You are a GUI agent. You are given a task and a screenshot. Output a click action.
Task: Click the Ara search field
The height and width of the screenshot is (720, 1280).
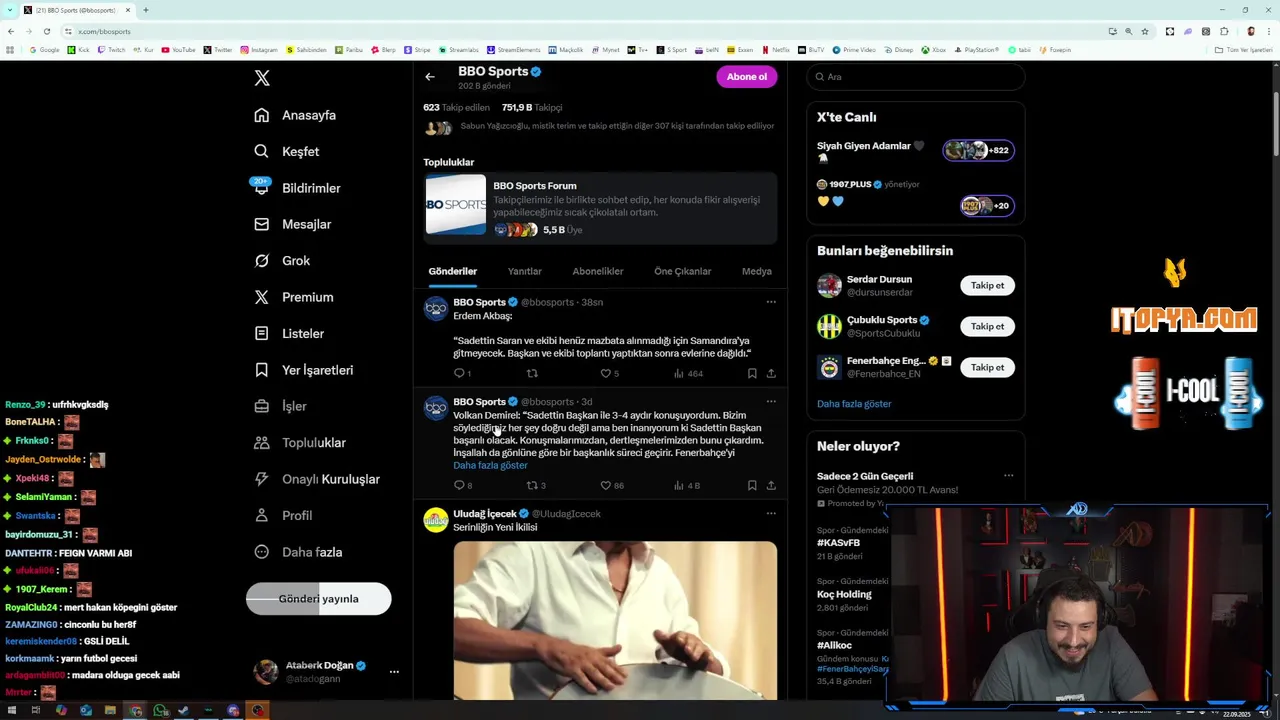(916, 77)
